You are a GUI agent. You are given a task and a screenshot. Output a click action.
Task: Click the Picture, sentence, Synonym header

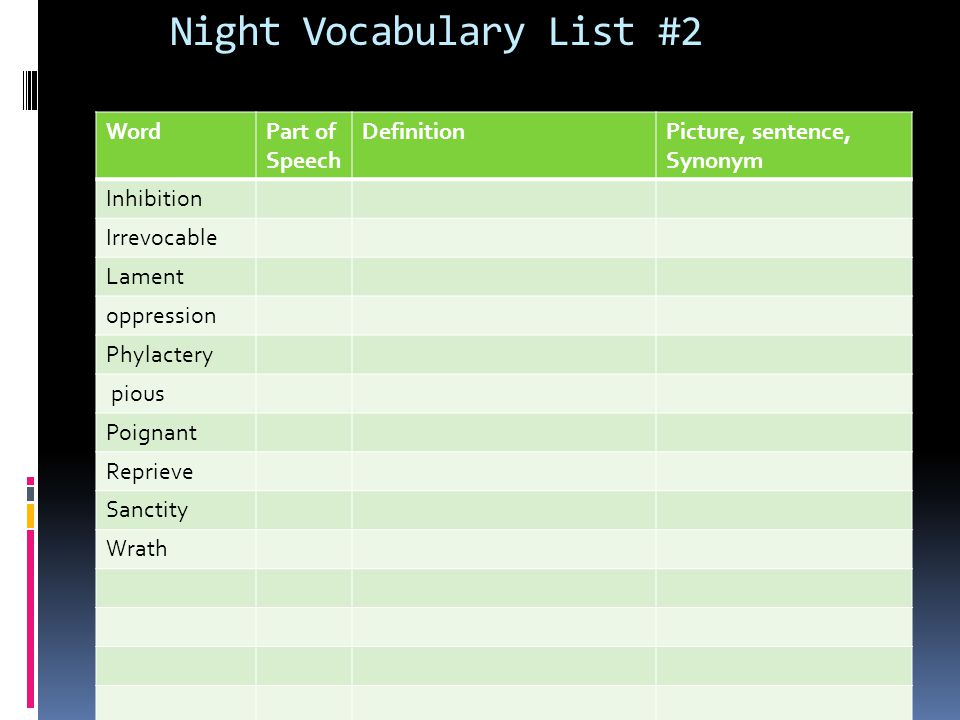pos(784,145)
